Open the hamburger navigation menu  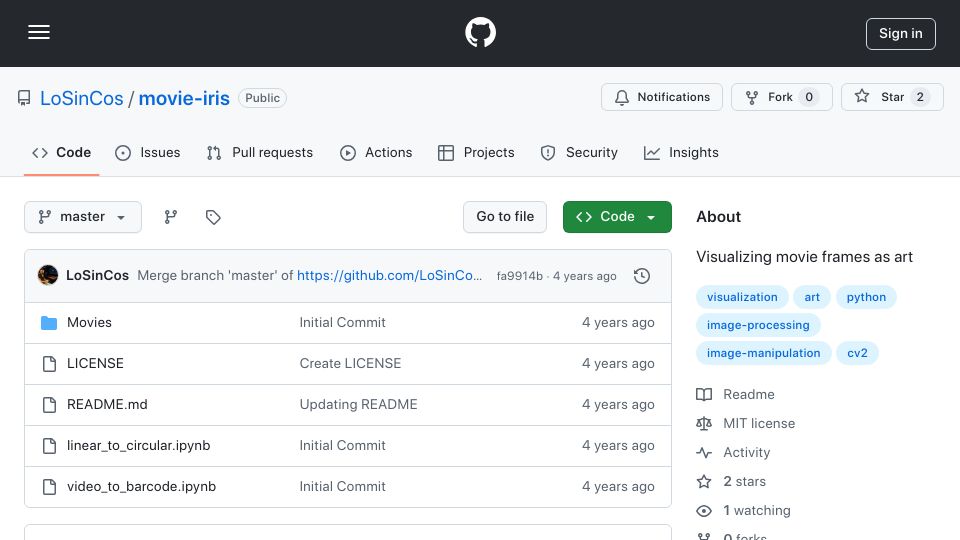[x=39, y=32]
